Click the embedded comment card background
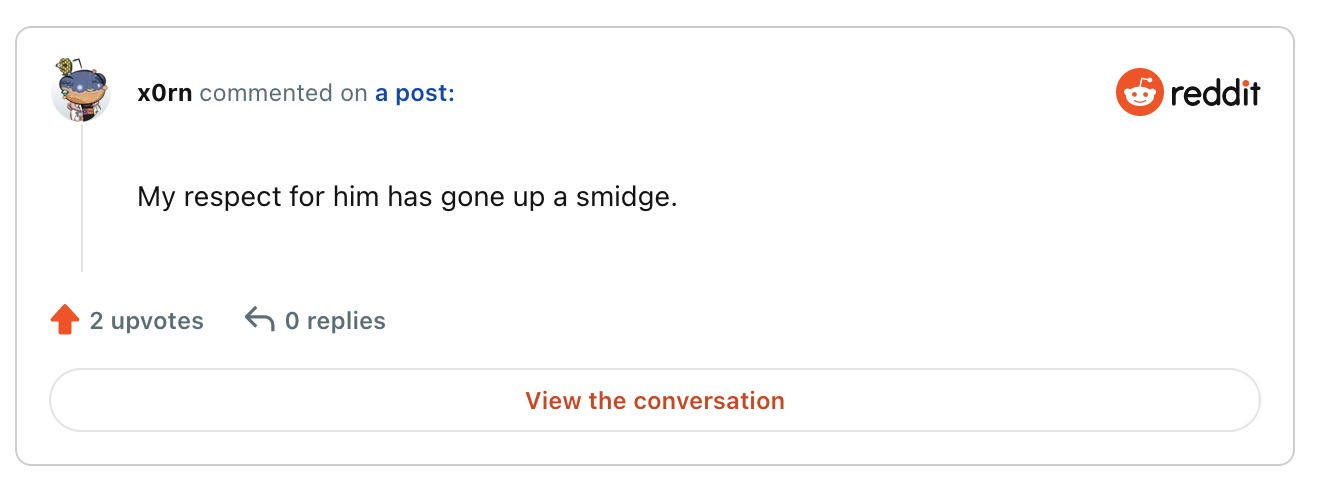 (x=655, y=246)
